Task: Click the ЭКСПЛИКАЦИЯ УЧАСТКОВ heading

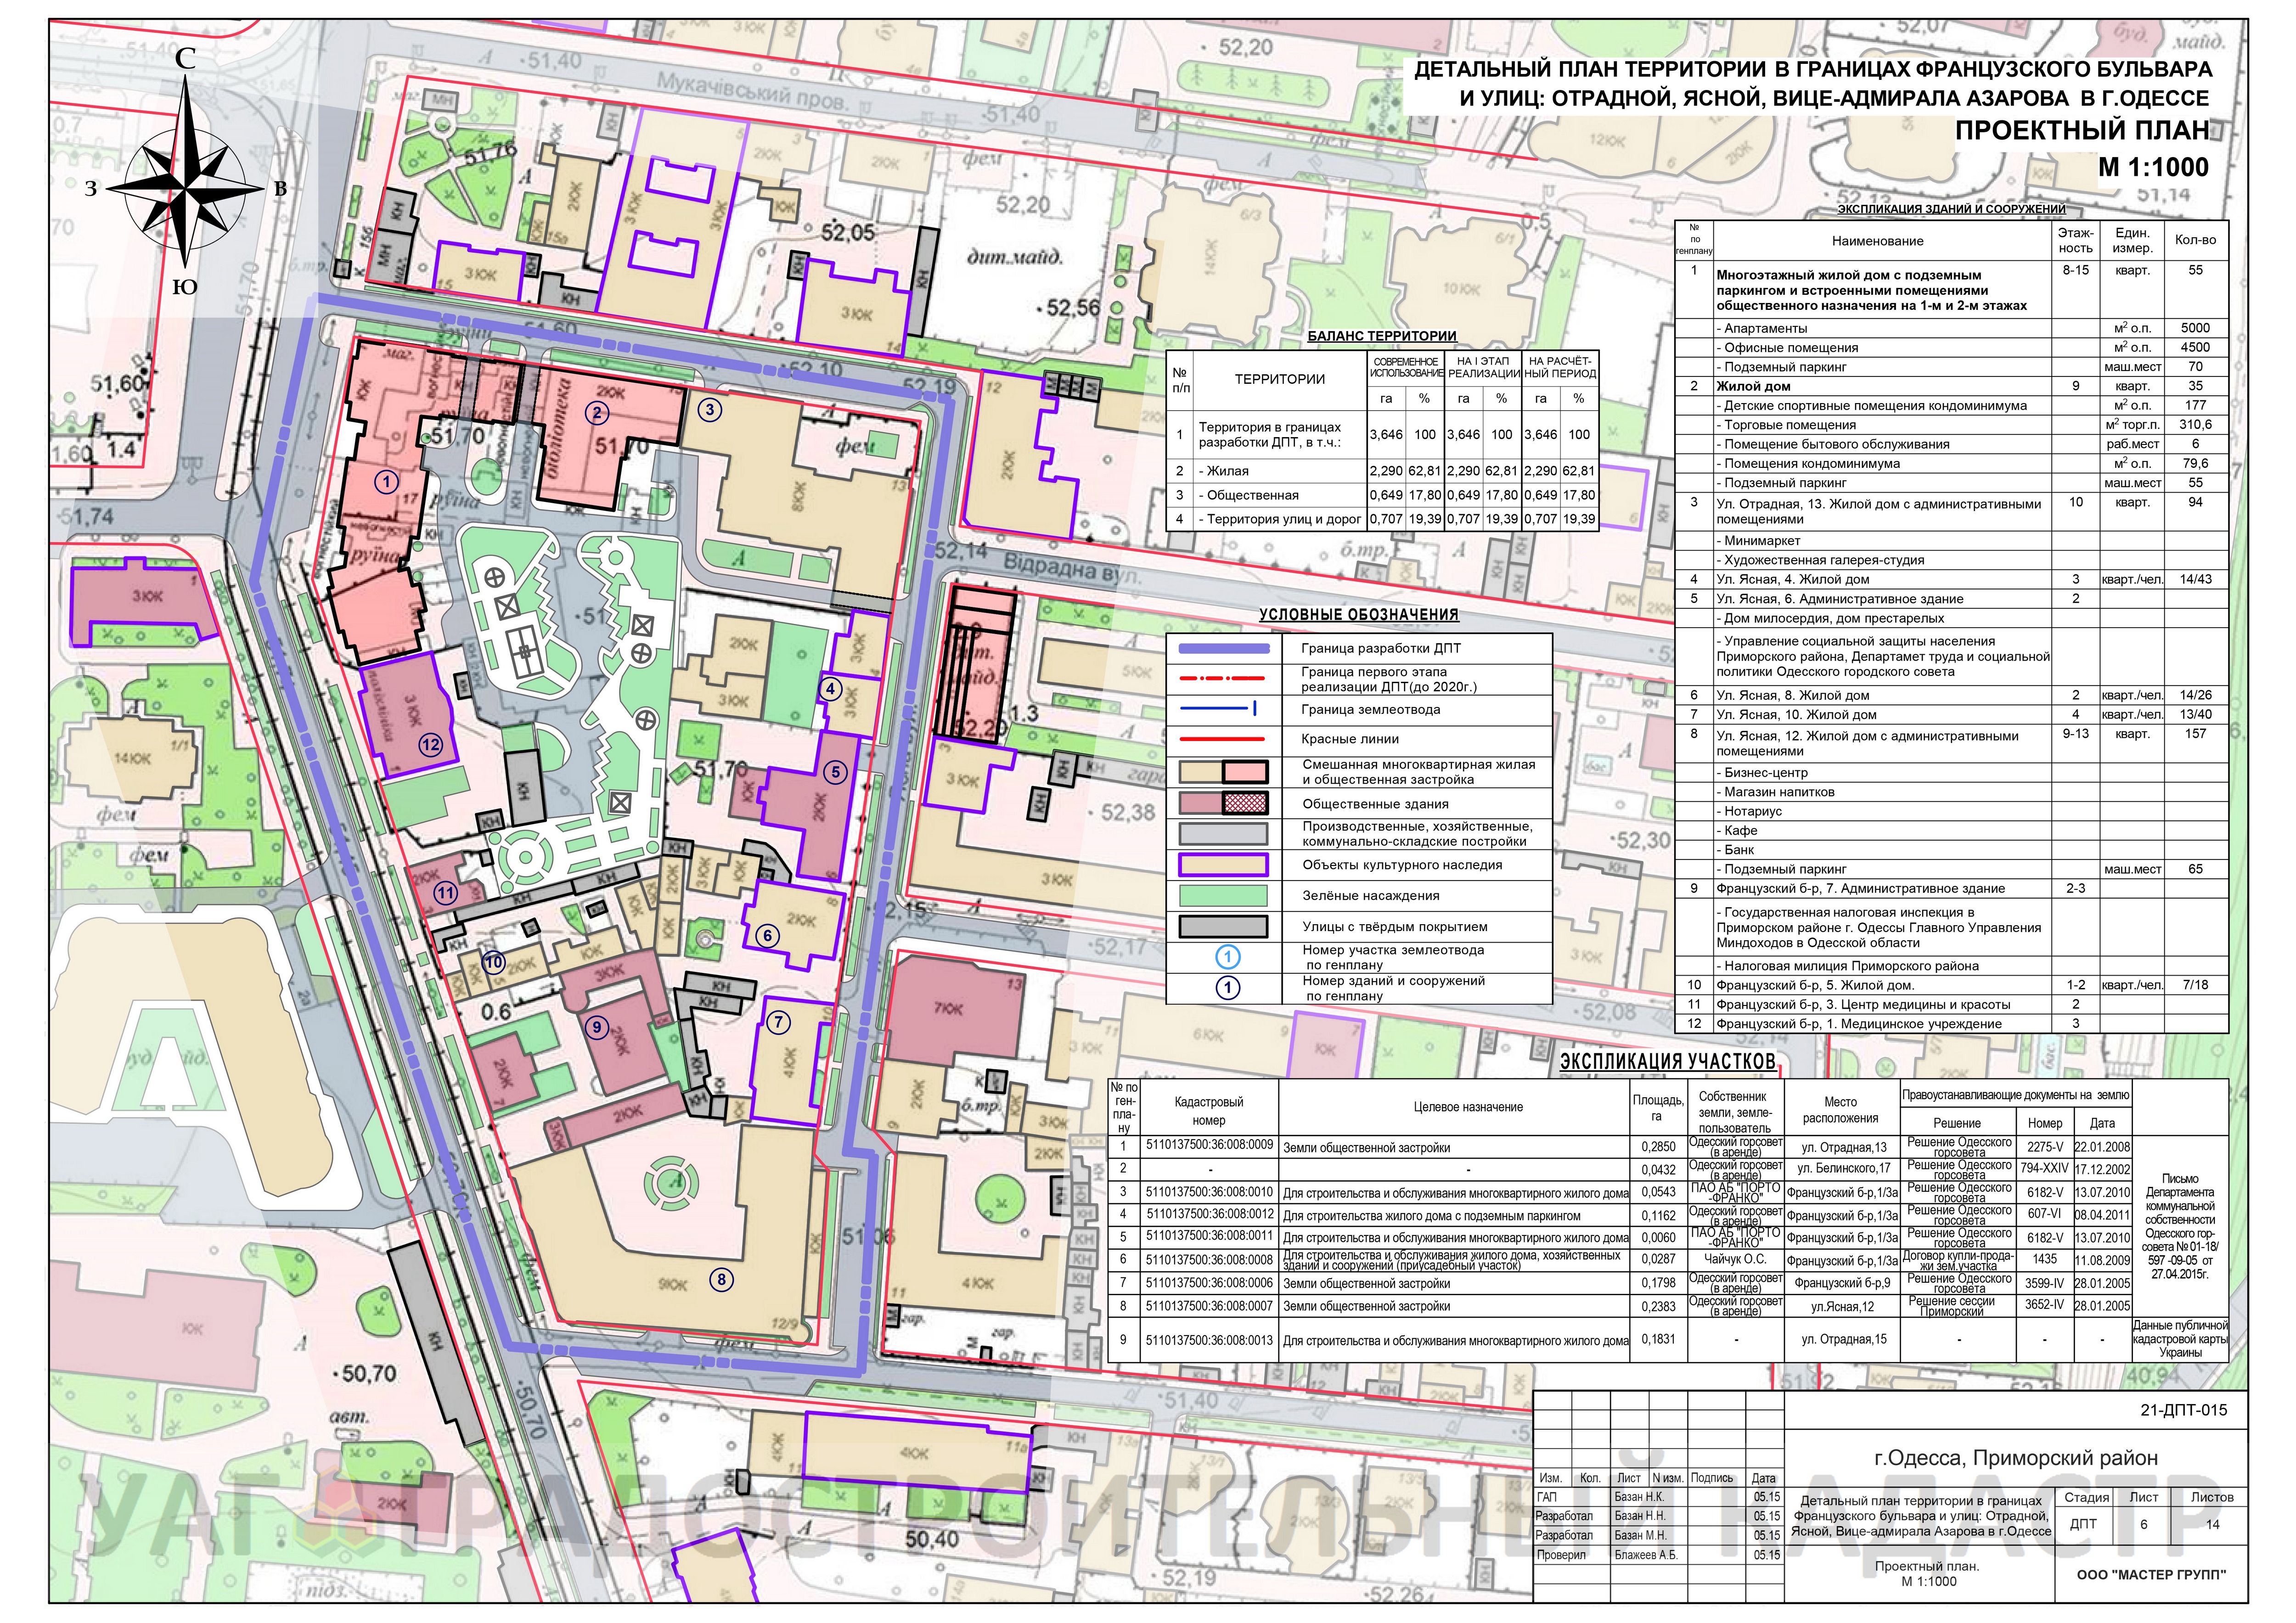Action: [x=1667, y=1062]
